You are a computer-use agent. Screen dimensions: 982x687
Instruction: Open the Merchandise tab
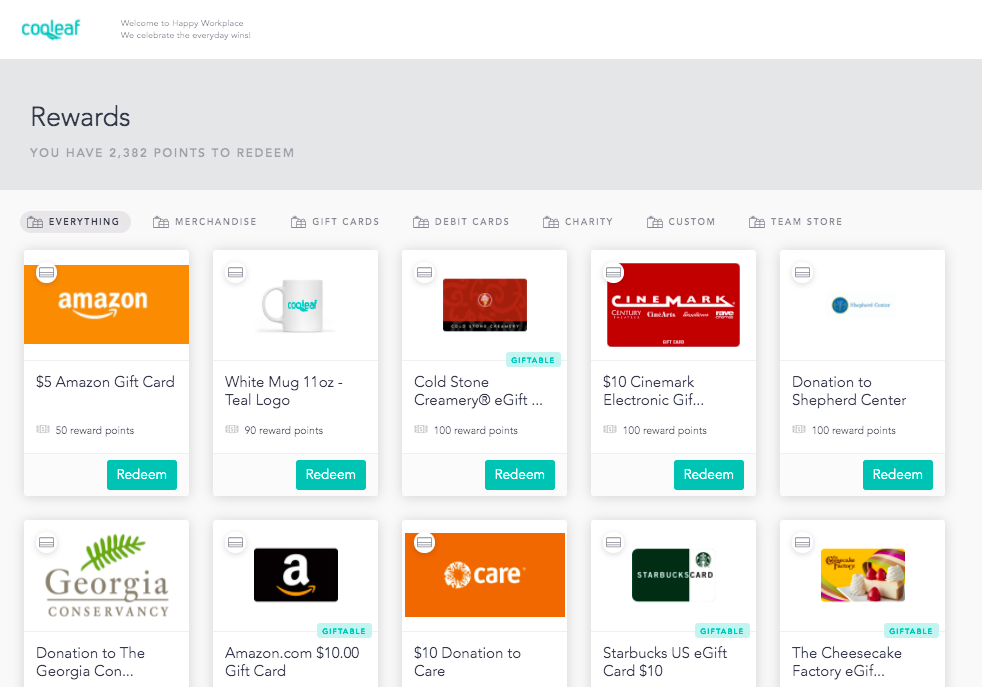pyautogui.click(x=205, y=222)
